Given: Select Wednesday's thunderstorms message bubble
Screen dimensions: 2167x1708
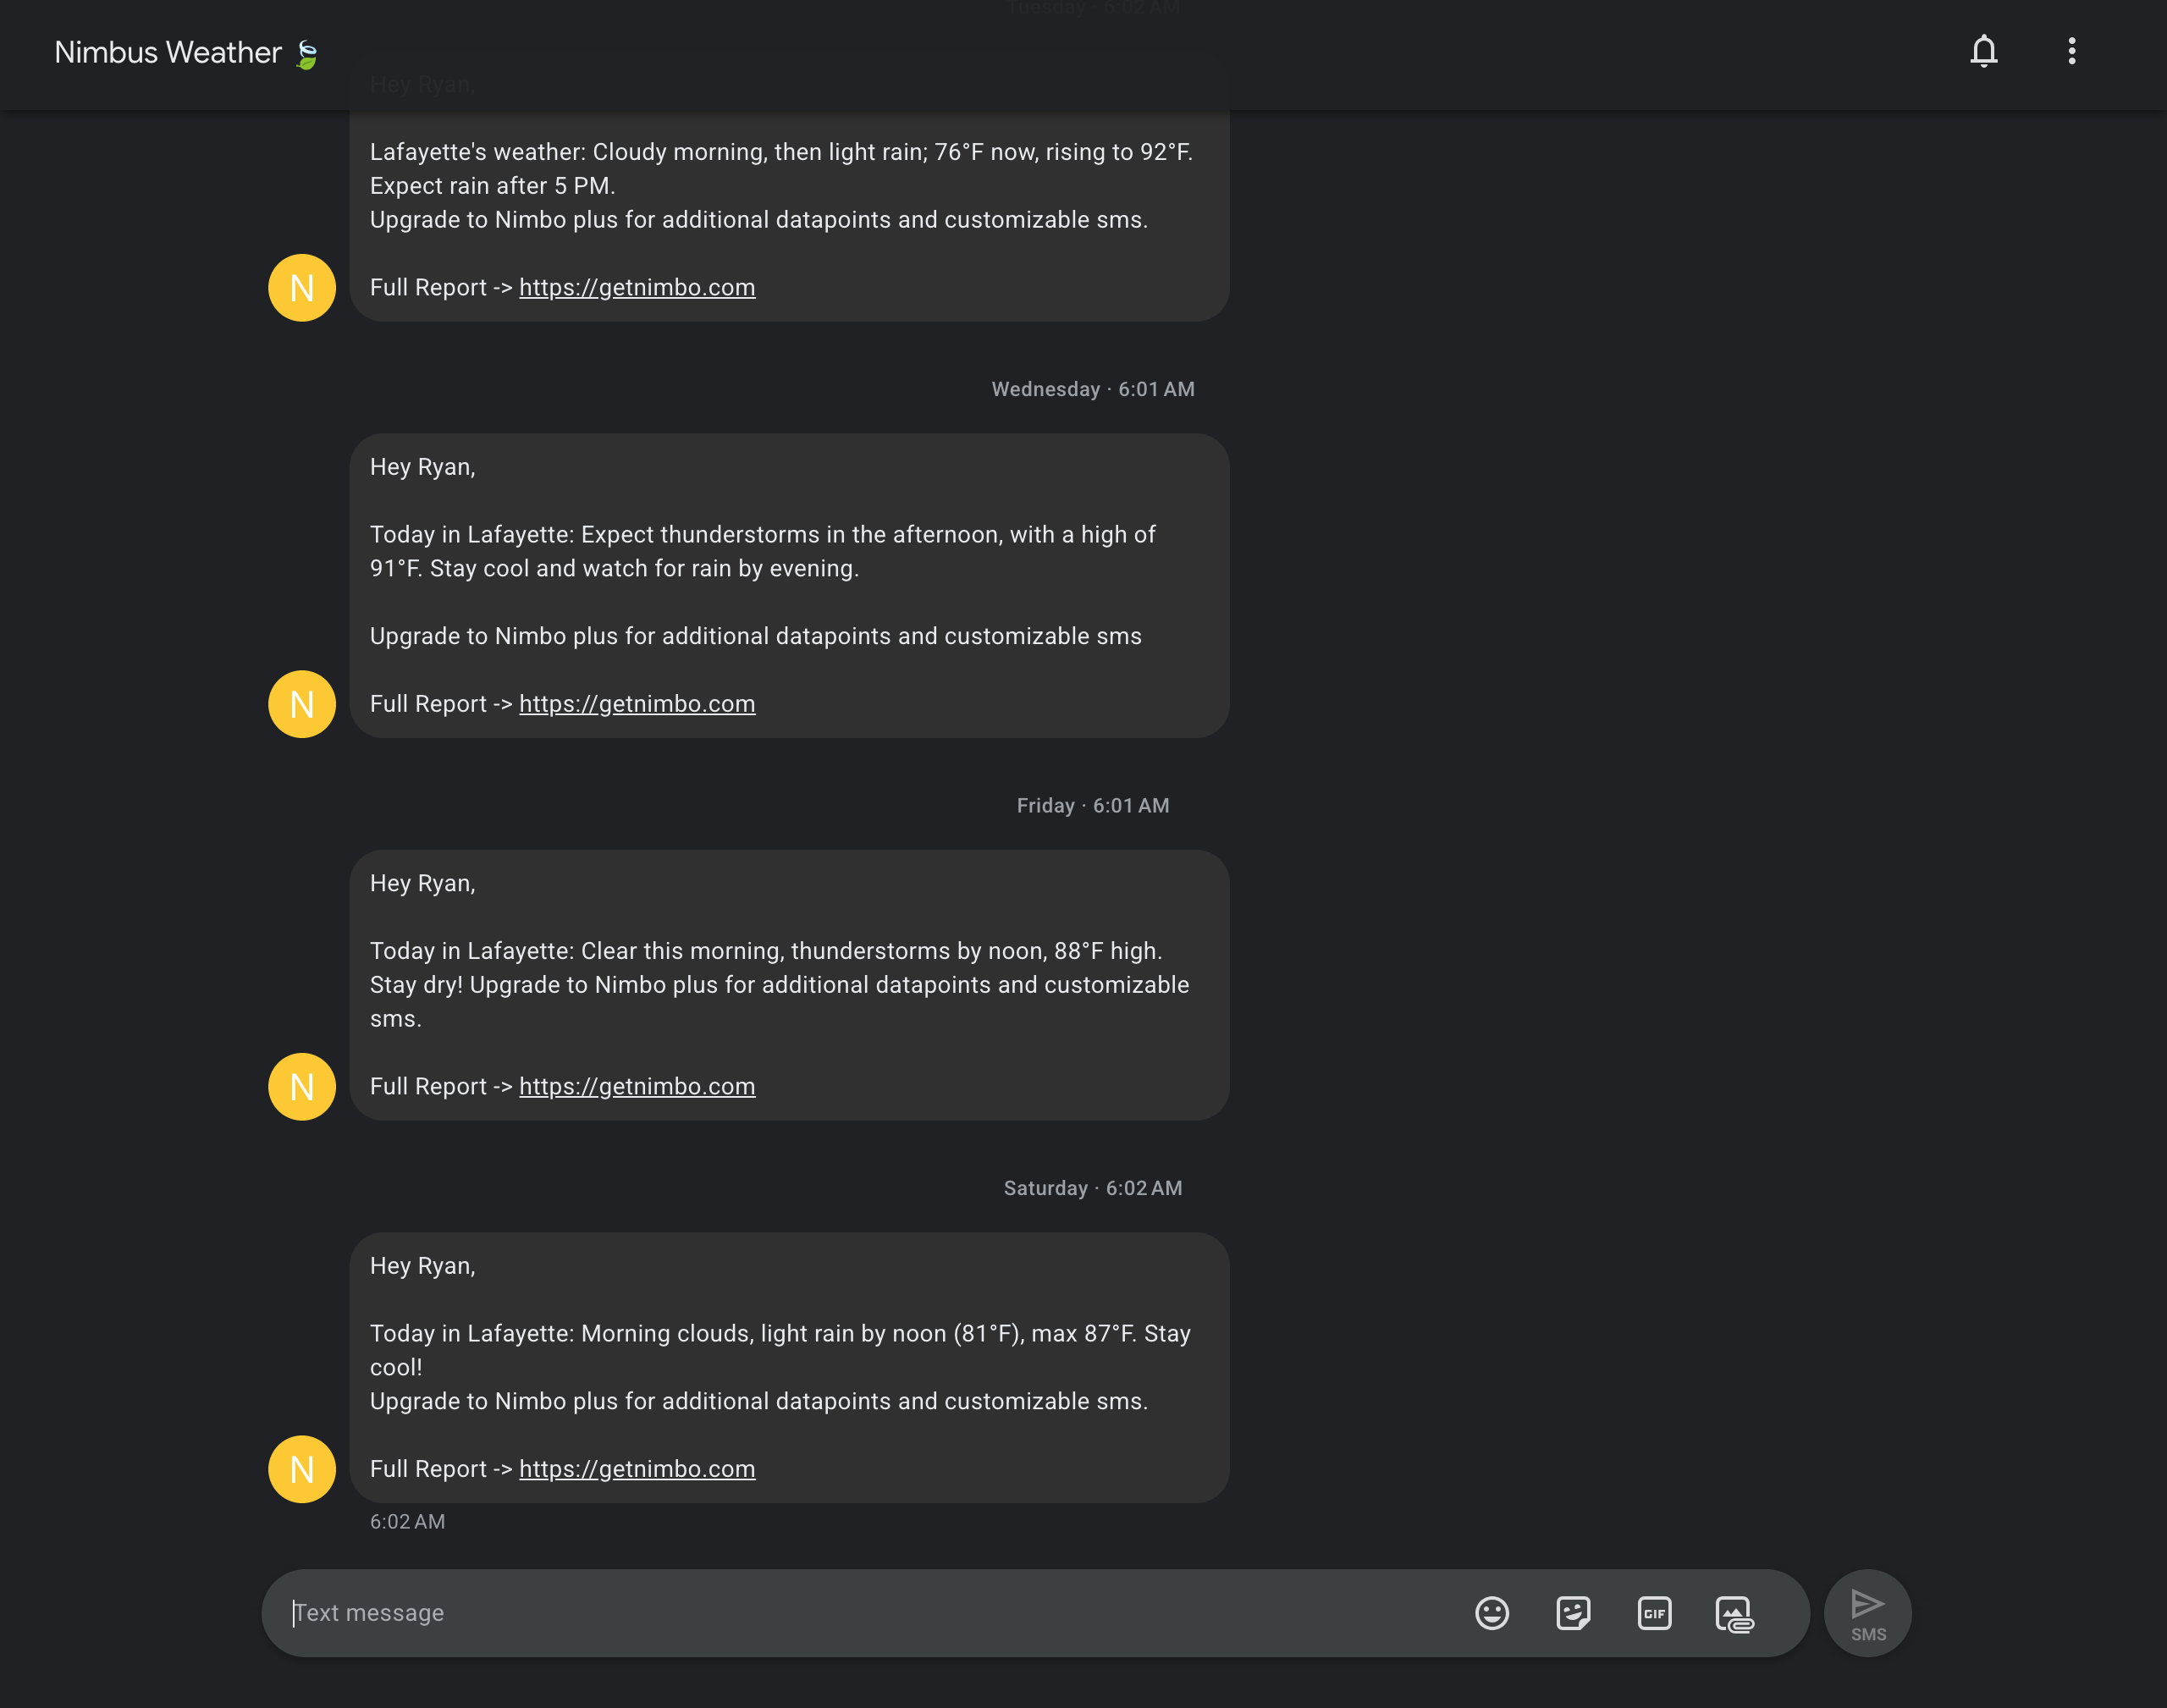Looking at the screenshot, I should pyautogui.click(x=790, y=585).
